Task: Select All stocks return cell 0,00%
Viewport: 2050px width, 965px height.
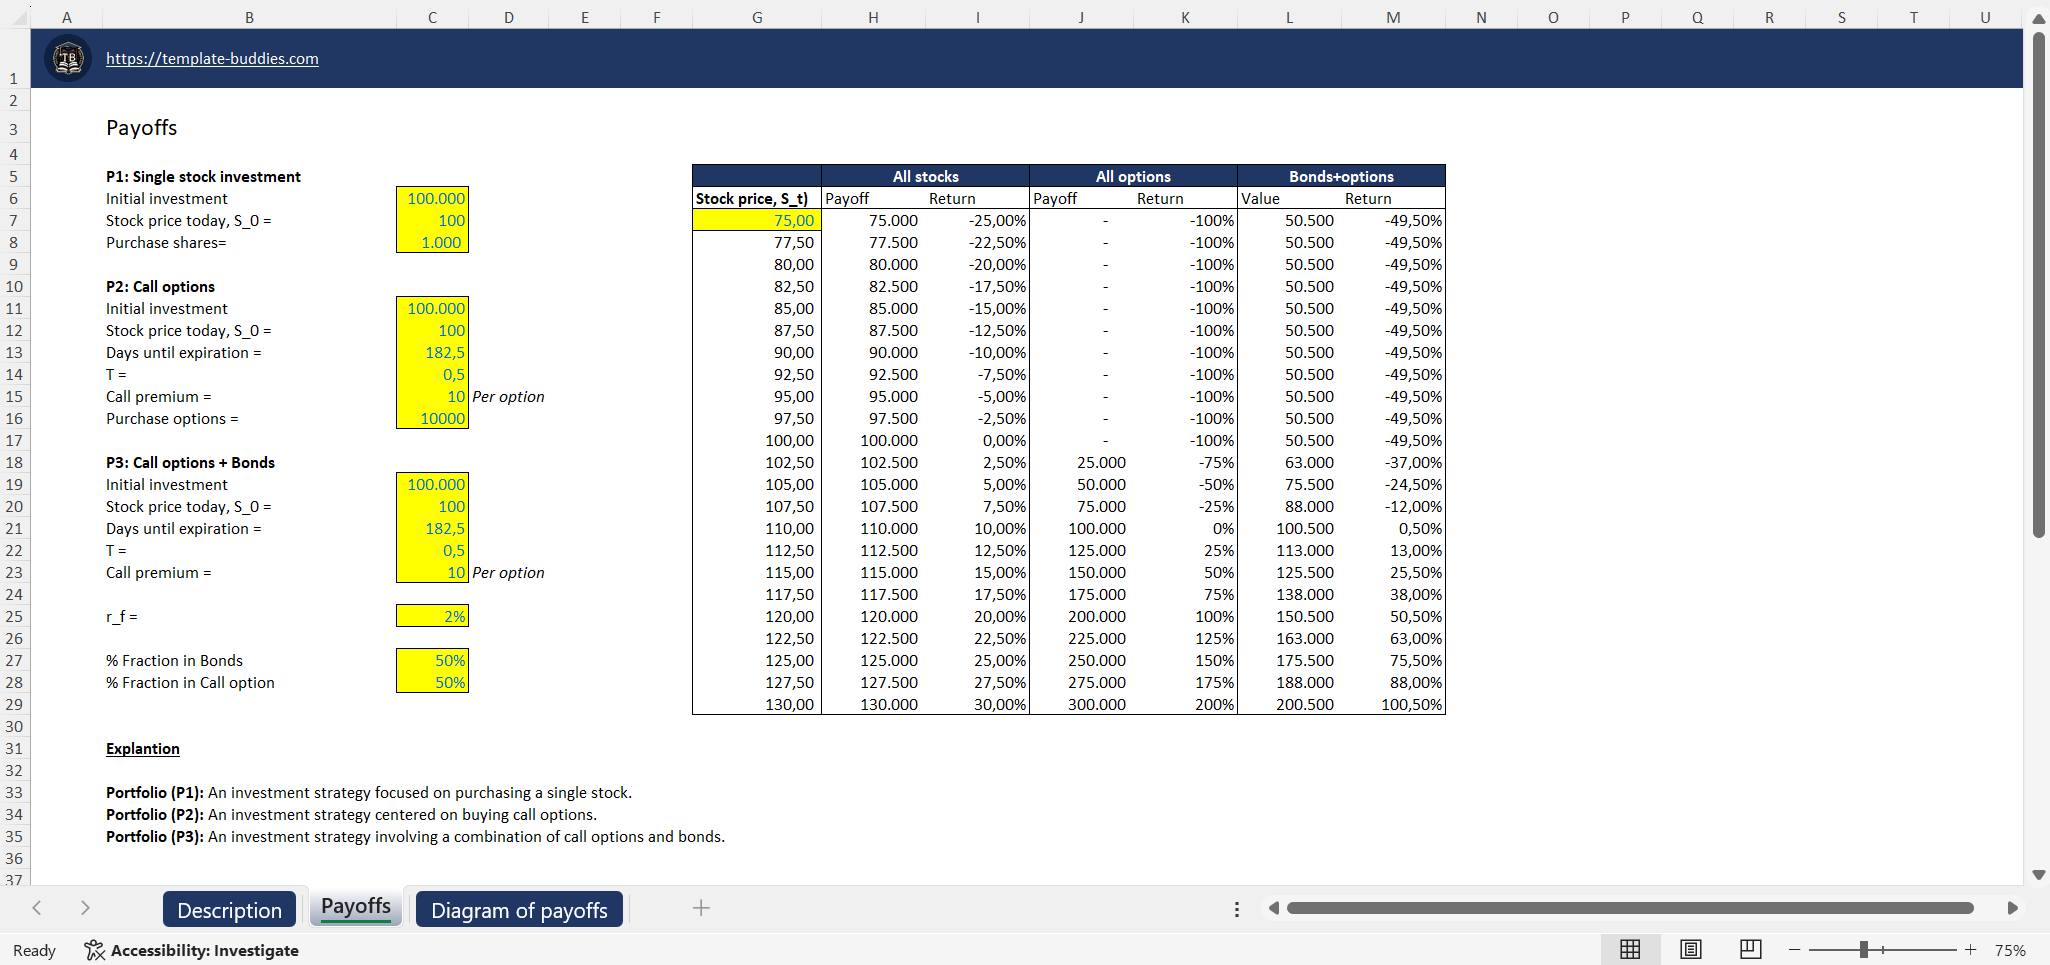Action: click(977, 441)
